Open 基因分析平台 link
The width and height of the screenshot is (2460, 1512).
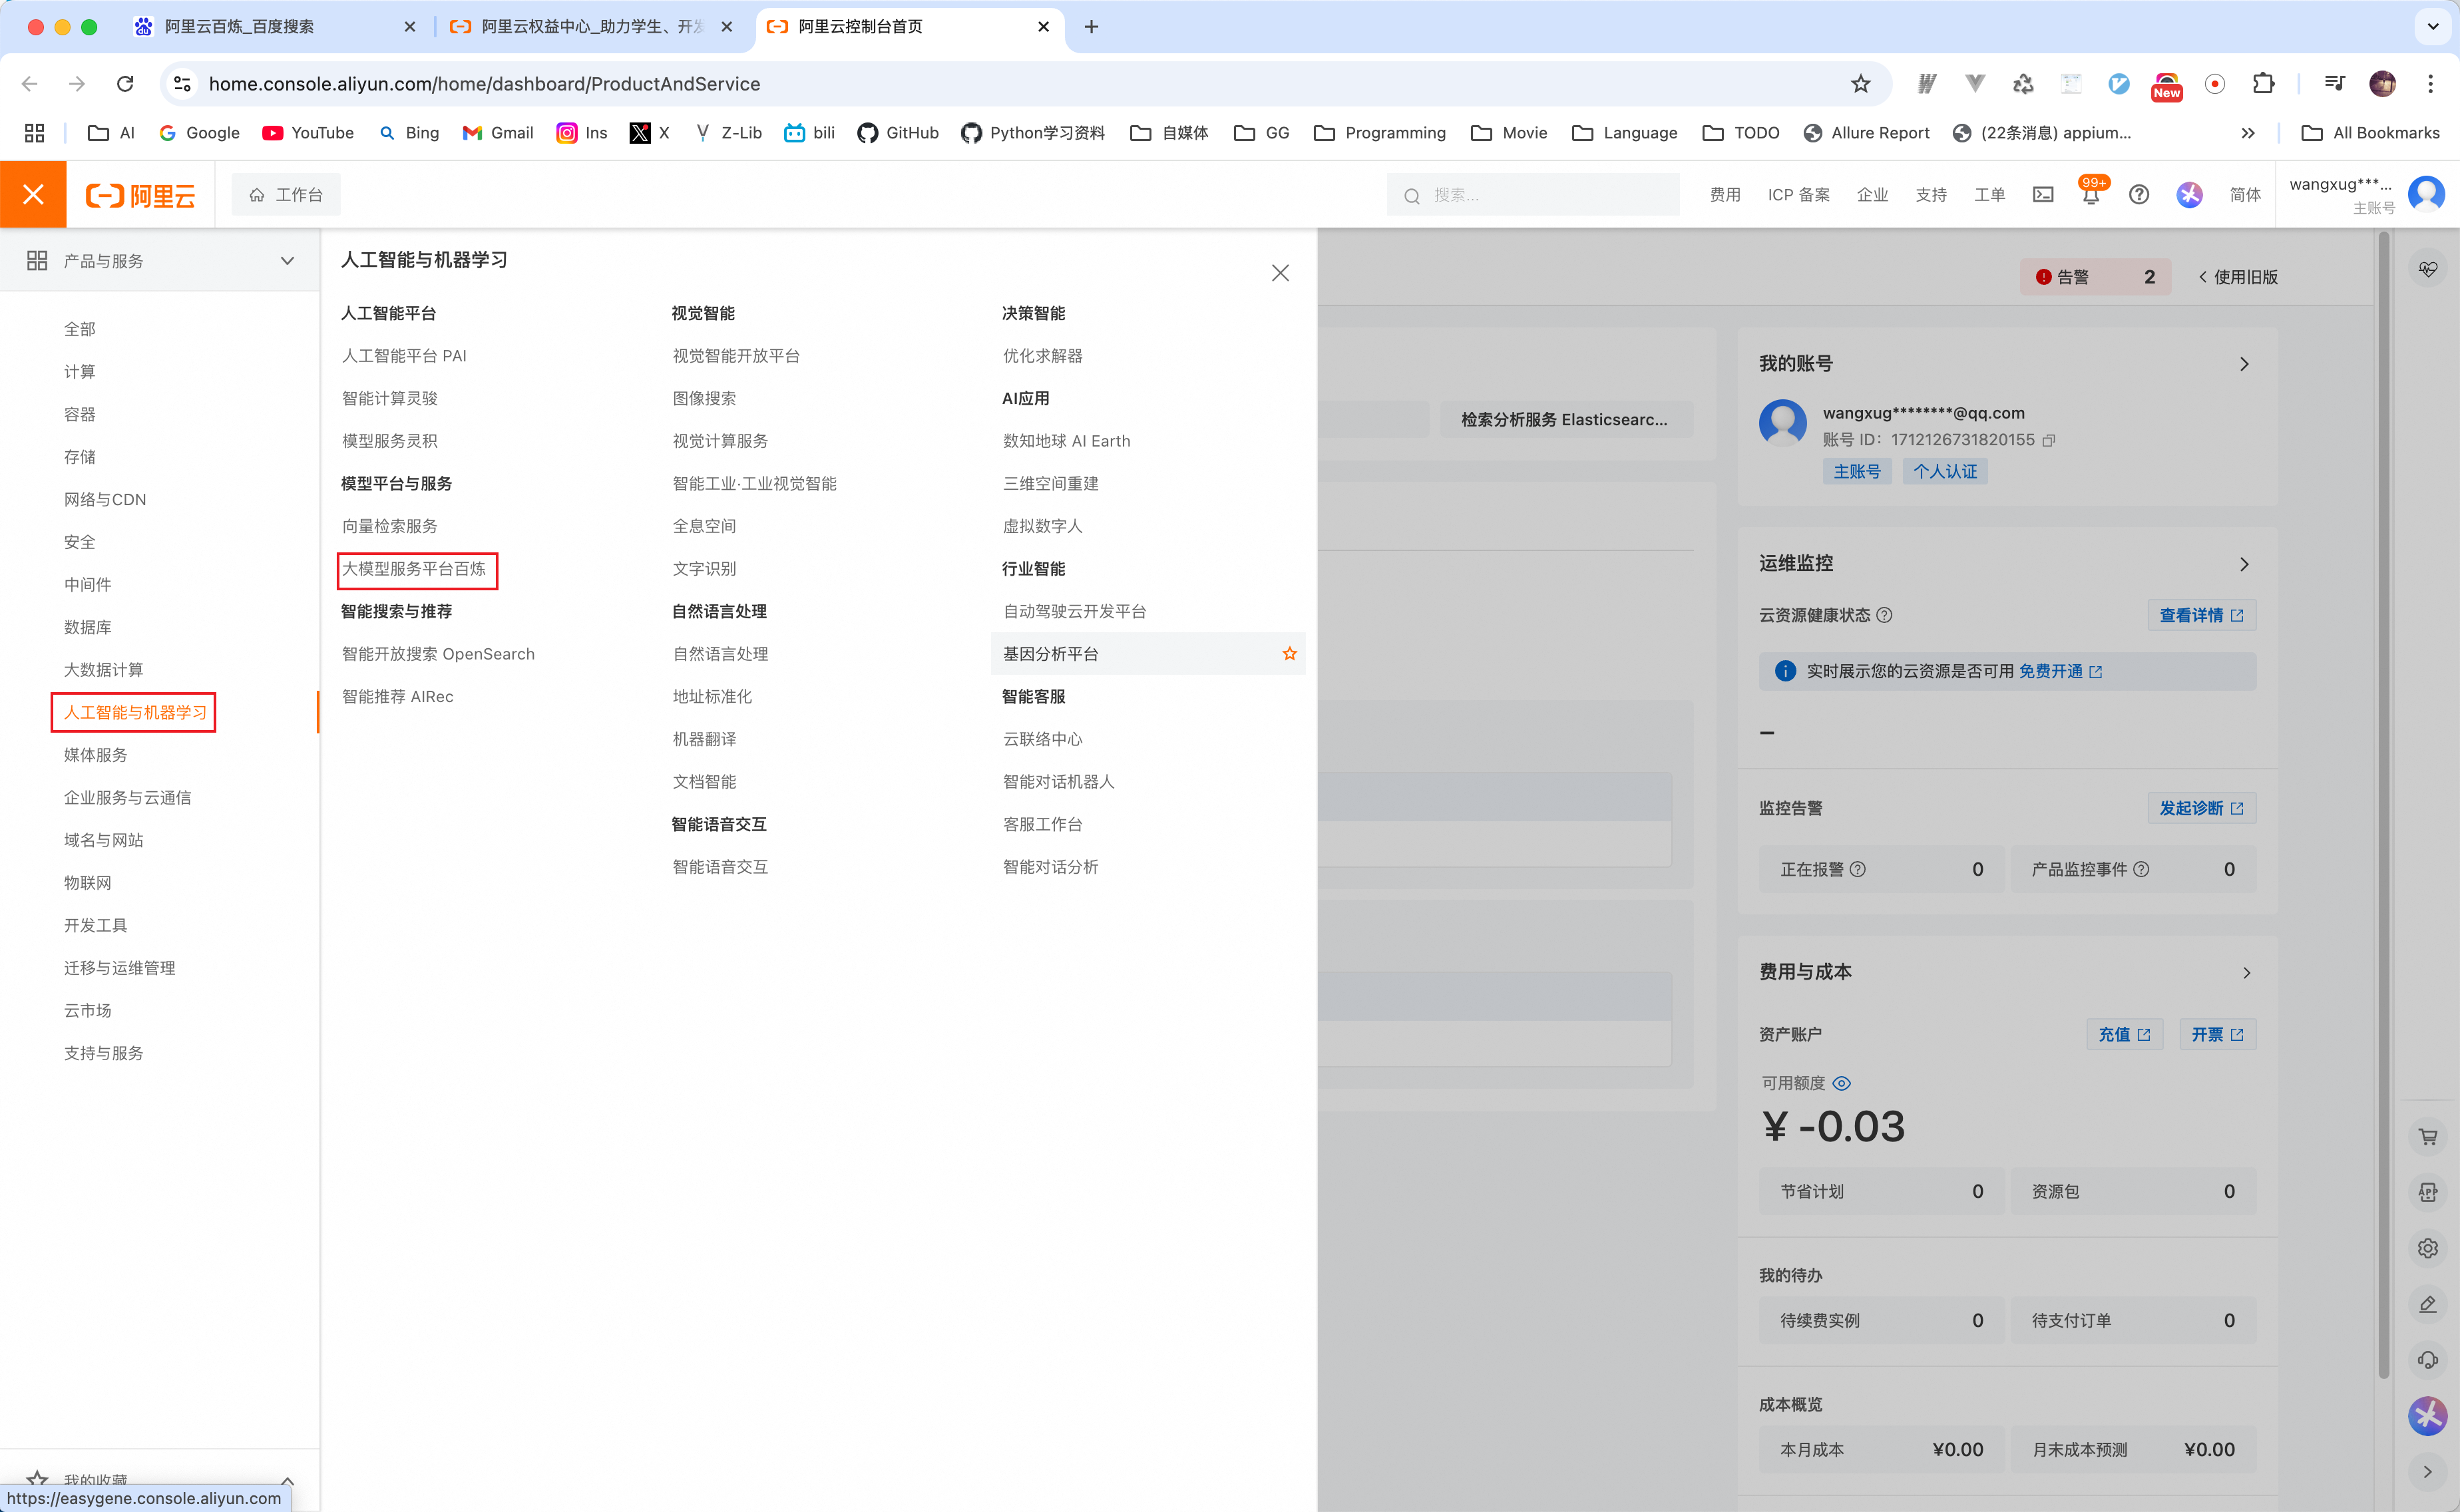[1051, 654]
